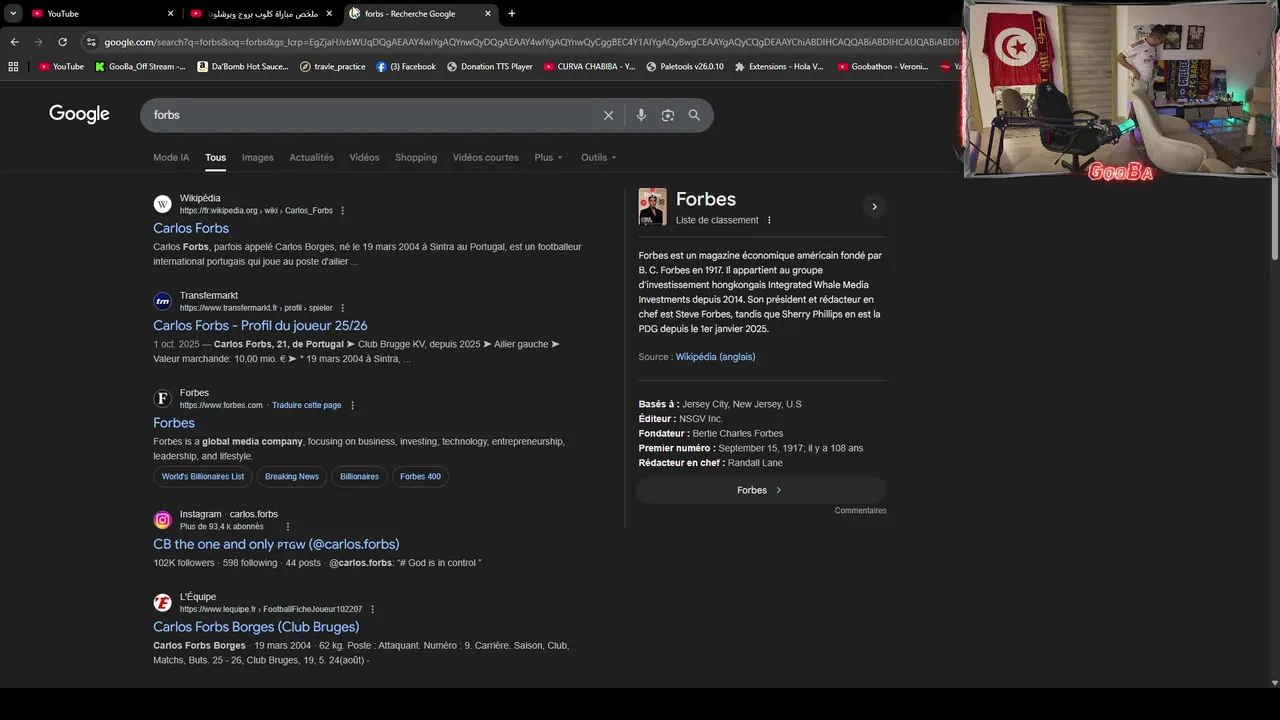Open the (3) Facebook bookmark
The height and width of the screenshot is (720, 1280).
[406, 66]
